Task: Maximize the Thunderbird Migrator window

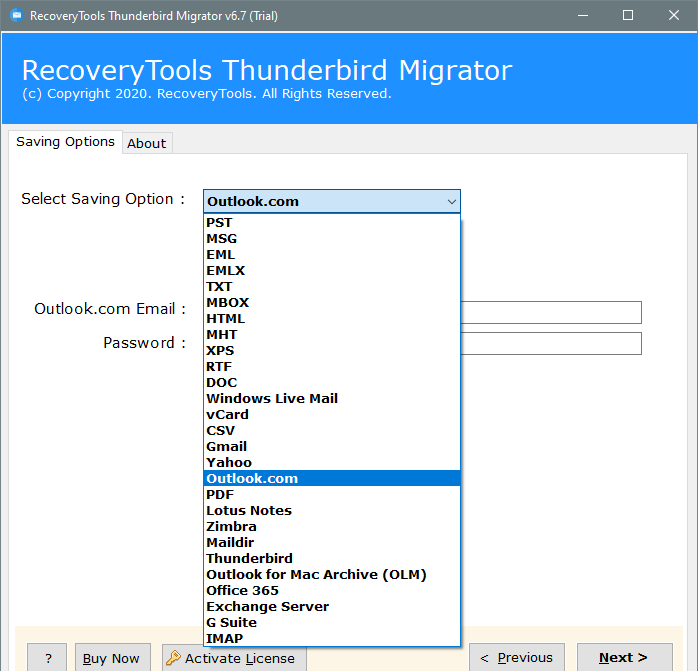Action: (x=628, y=16)
